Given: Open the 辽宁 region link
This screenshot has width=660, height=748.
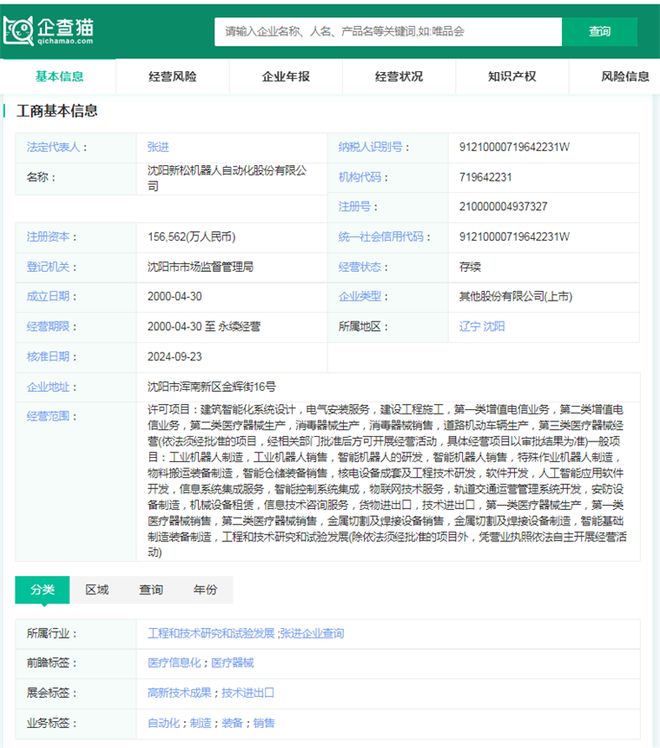Looking at the screenshot, I should (470, 326).
